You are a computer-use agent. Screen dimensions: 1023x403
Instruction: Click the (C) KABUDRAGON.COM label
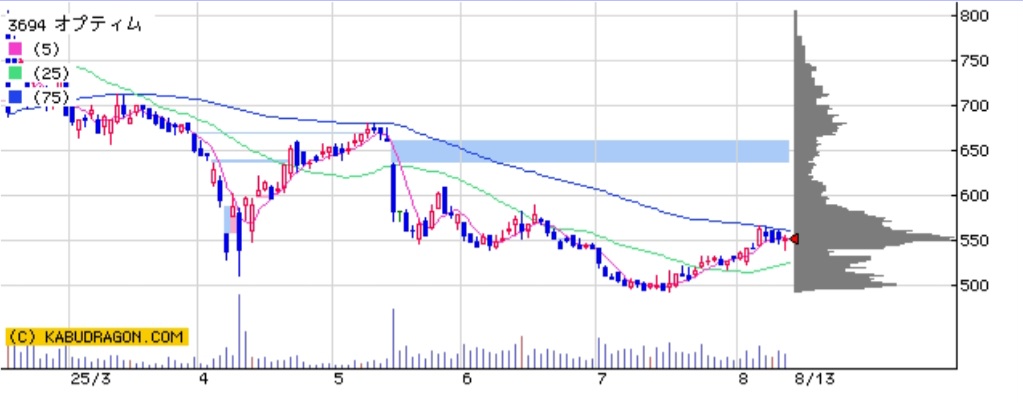pyautogui.click(x=97, y=337)
